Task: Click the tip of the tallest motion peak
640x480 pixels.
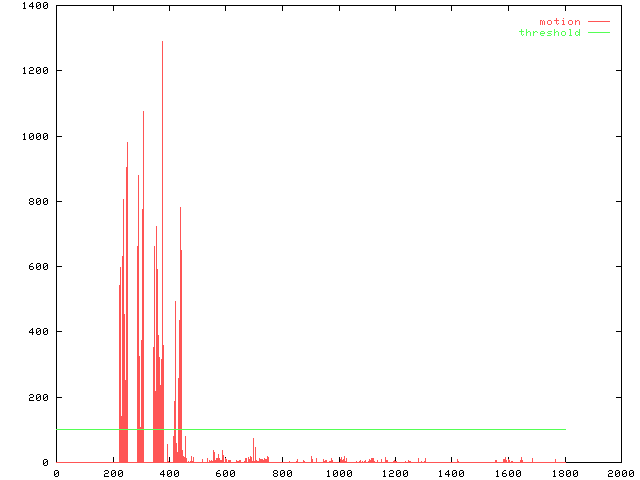Action: tap(162, 42)
